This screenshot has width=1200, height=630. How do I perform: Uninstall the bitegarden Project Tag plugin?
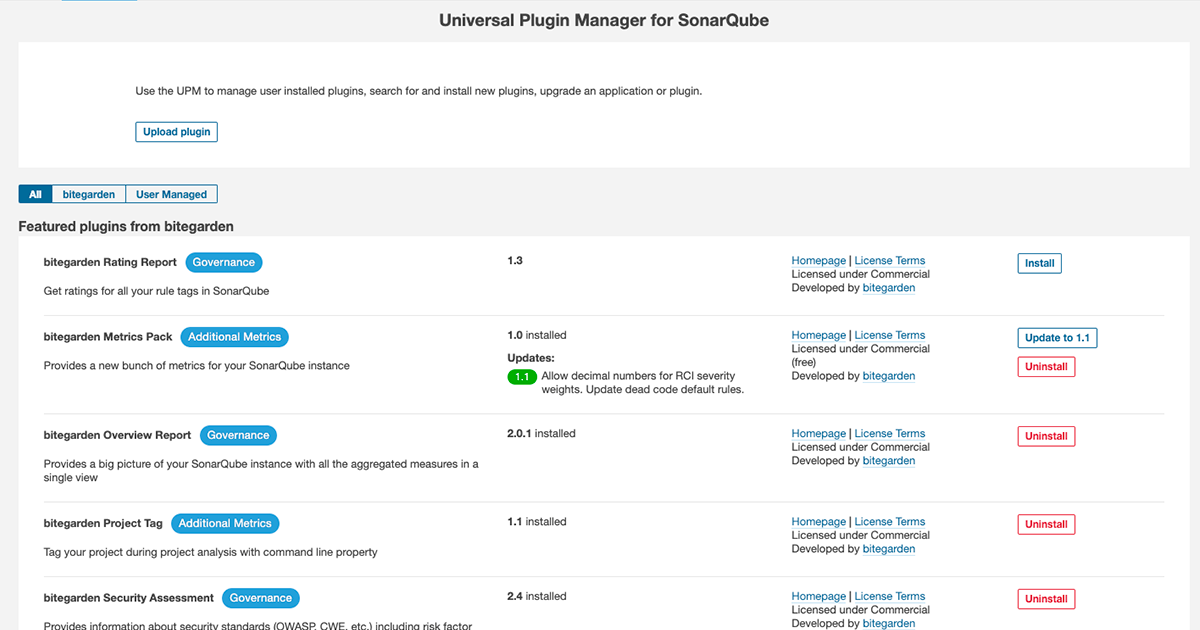point(1046,524)
